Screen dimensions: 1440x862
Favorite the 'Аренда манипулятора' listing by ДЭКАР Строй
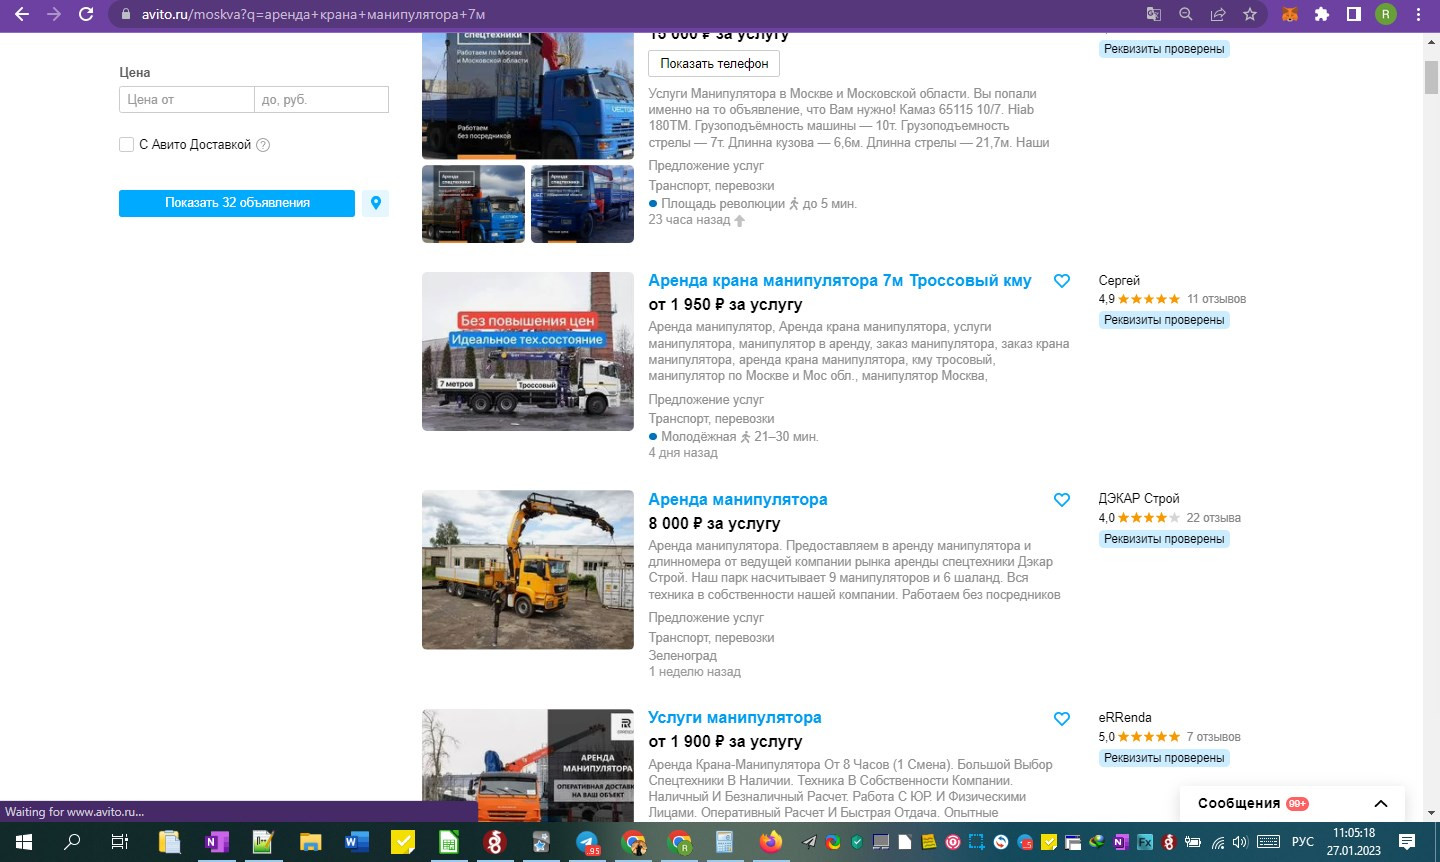(x=1062, y=500)
